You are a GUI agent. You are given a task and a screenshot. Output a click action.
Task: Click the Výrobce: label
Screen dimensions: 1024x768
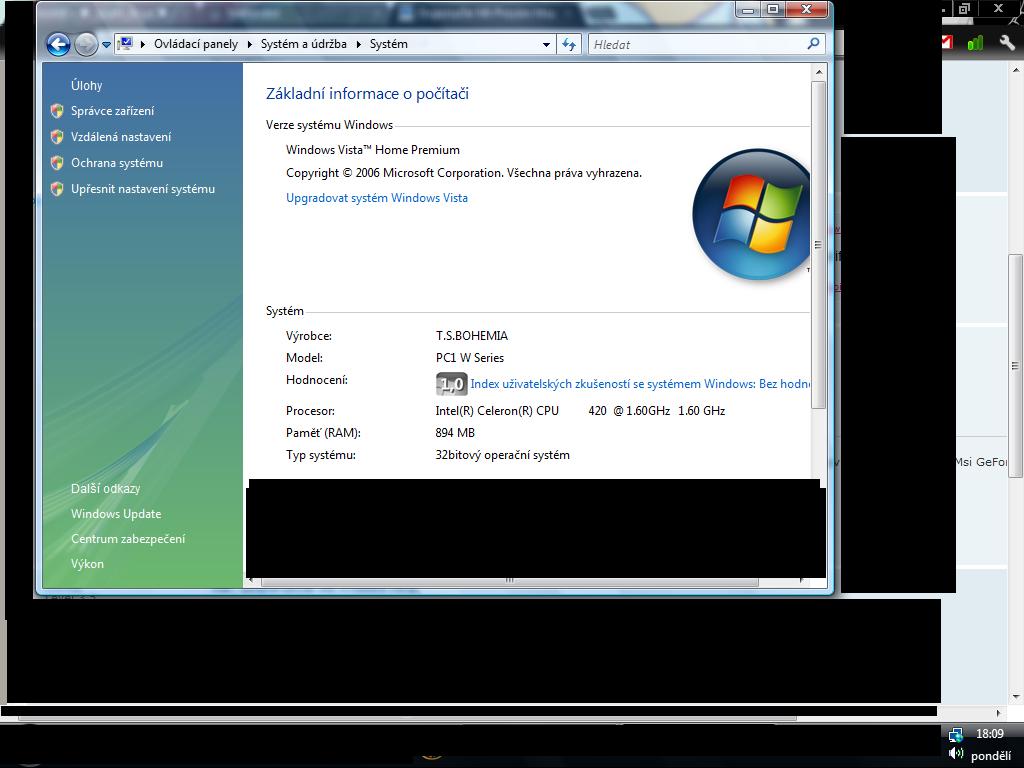309,336
